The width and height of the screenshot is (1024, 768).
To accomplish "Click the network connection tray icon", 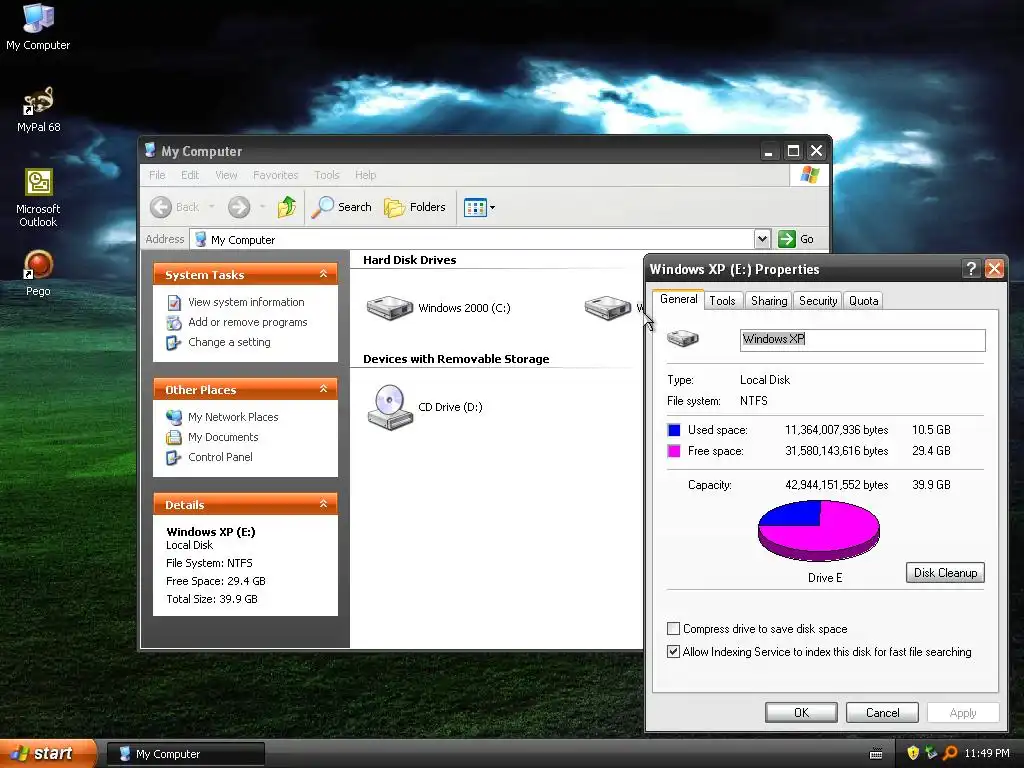I will pos(931,753).
